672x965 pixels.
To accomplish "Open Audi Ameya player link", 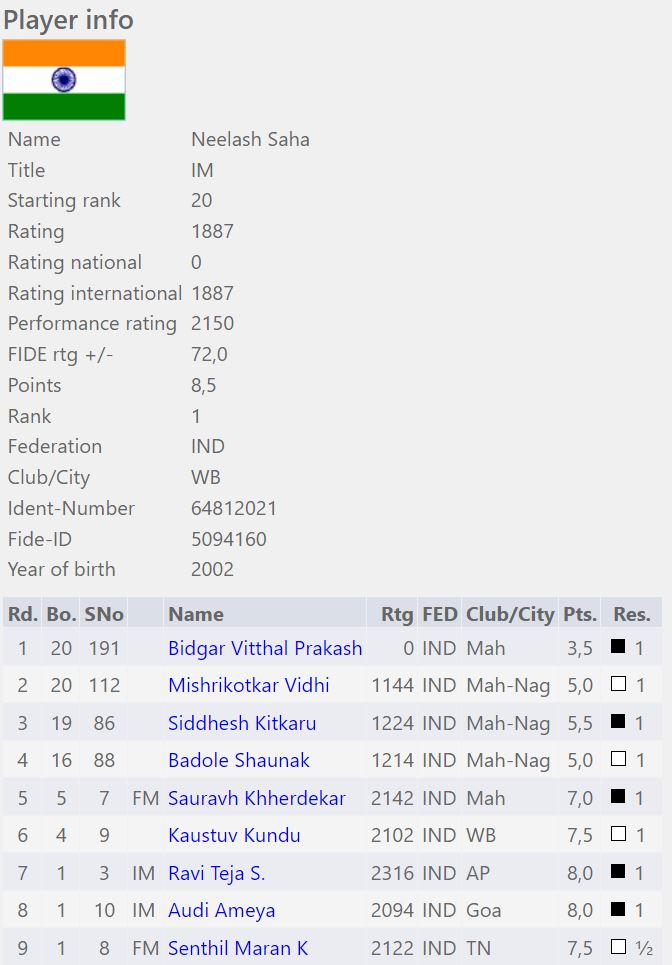I will 221,911.
